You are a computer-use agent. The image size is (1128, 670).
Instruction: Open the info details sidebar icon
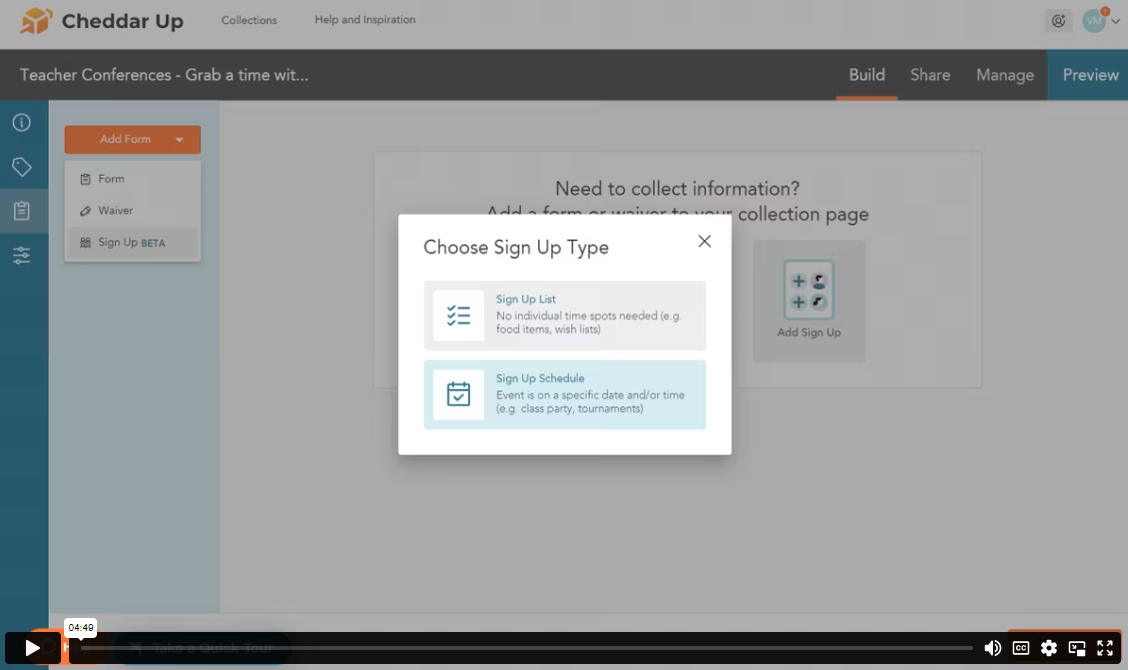click(22, 122)
